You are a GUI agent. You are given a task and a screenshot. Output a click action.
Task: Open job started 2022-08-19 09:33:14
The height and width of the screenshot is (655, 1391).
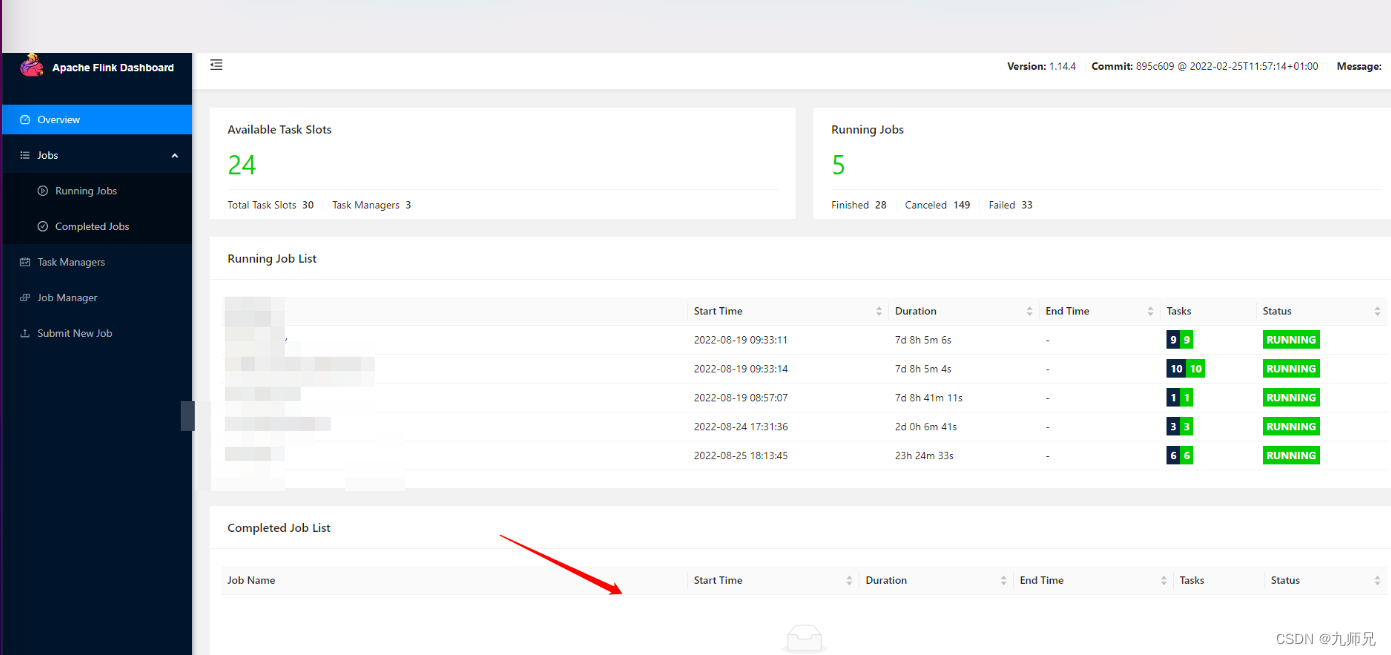tap(741, 369)
